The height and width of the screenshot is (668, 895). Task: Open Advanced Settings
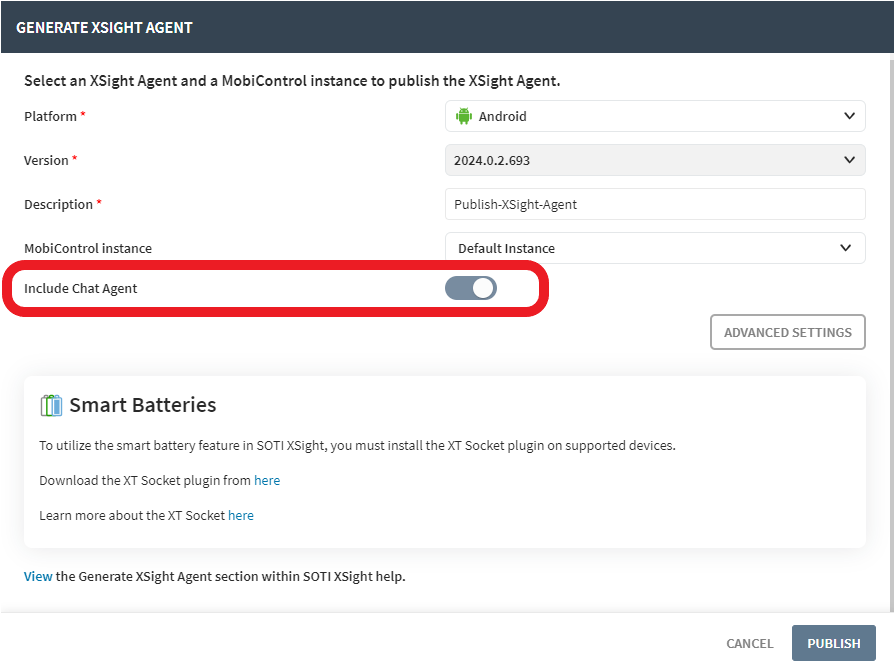pos(787,332)
